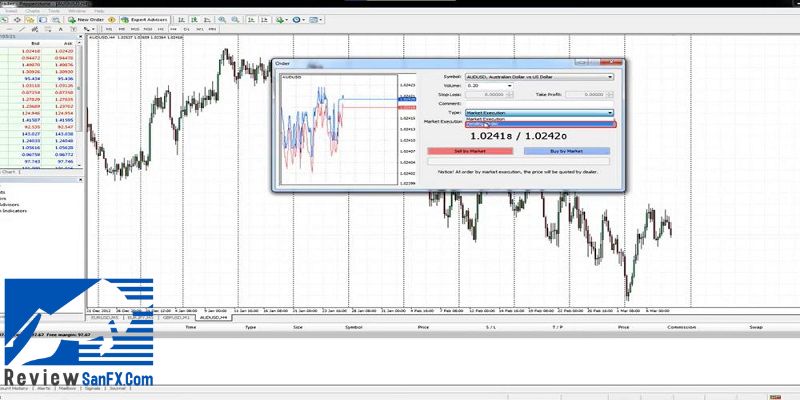800x400 pixels.
Task: Click the Sell by Market button
Action: (x=469, y=152)
